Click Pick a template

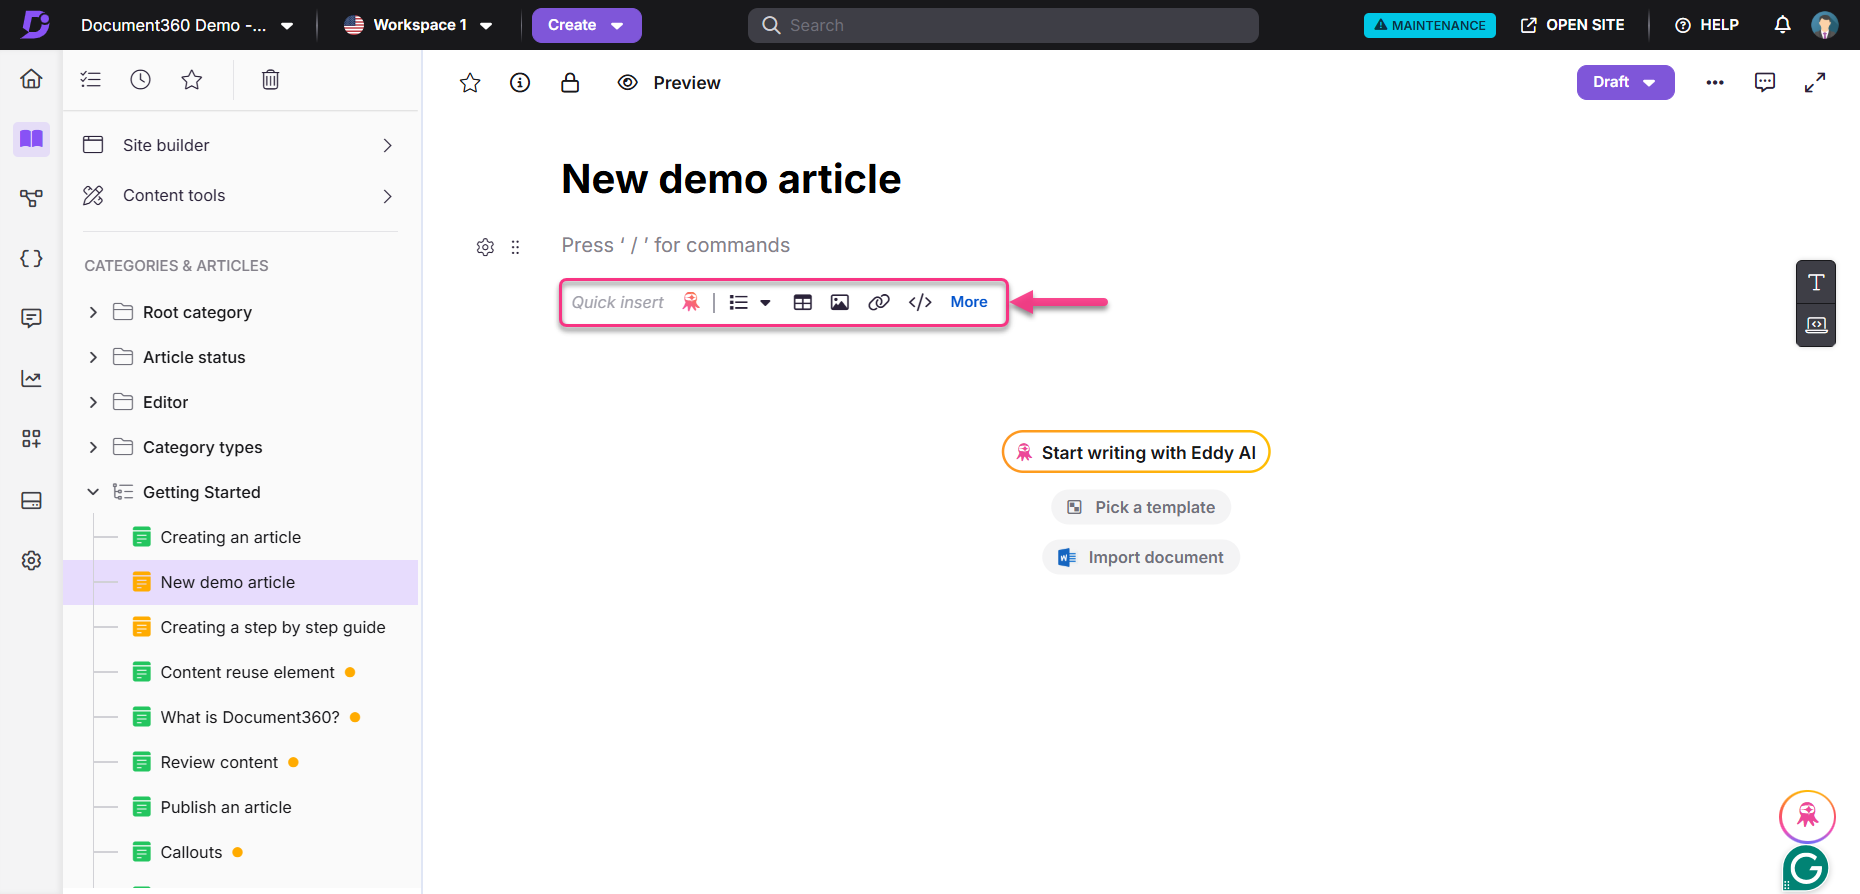[x=1141, y=507]
